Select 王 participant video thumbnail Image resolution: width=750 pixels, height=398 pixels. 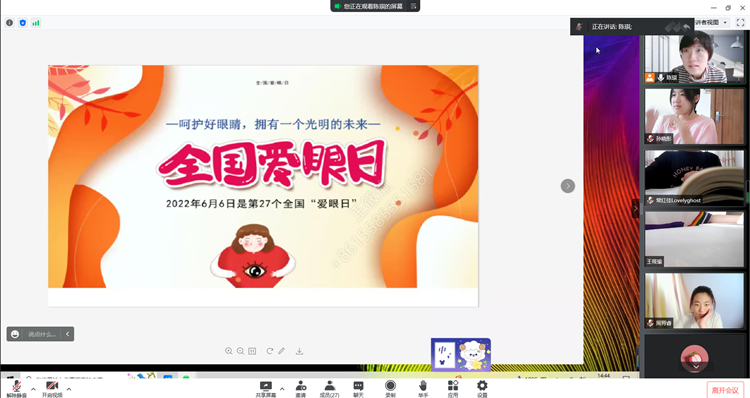[x=694, y=239]
